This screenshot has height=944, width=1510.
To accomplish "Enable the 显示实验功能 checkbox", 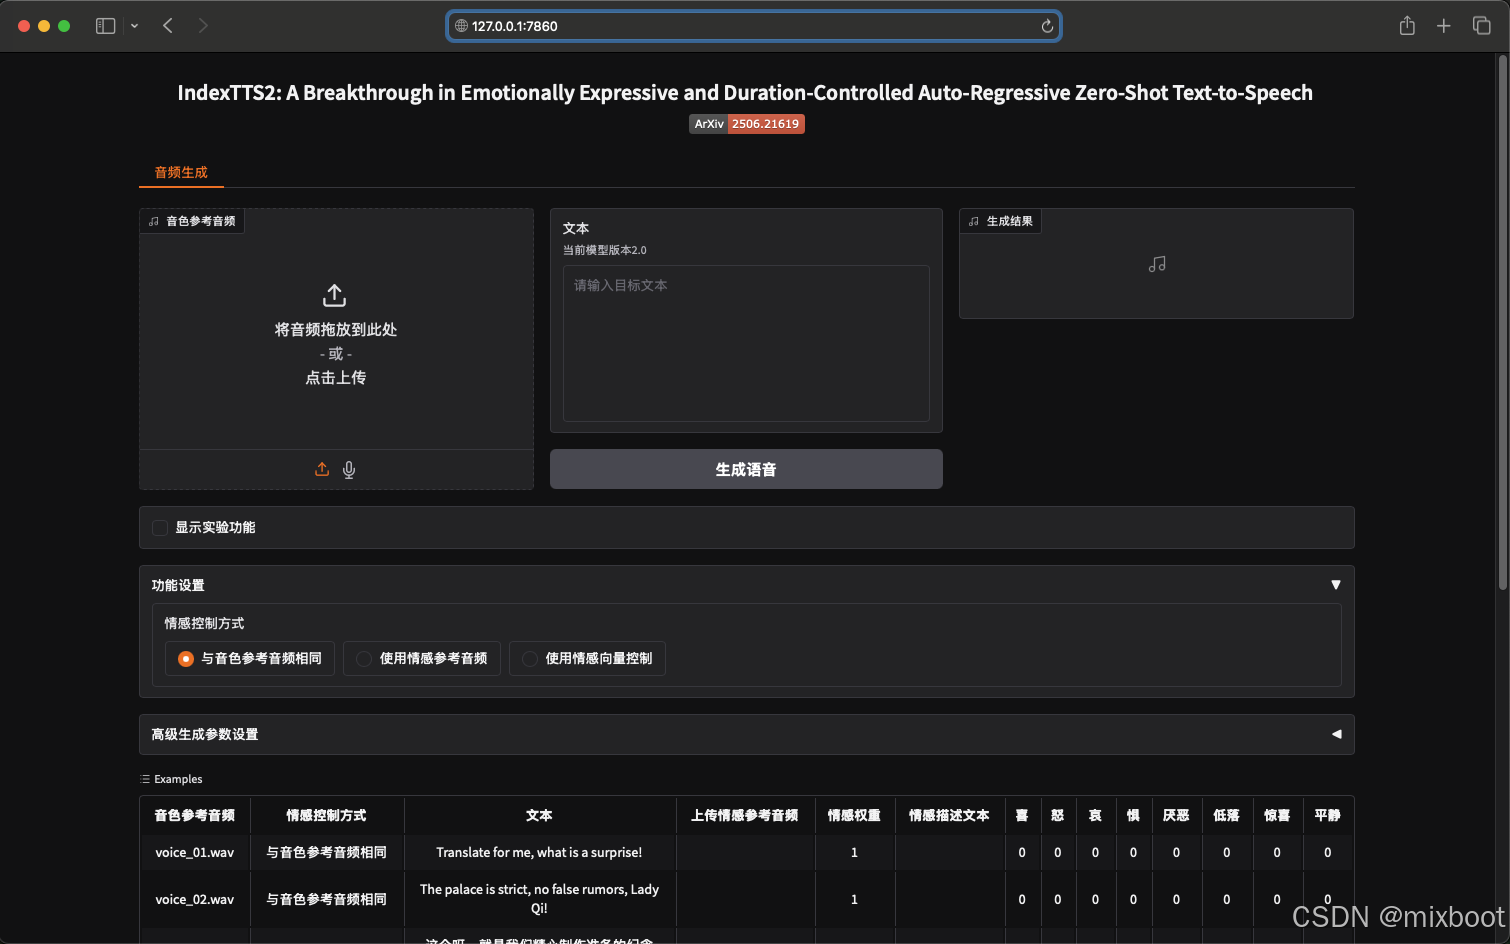I will pyautogui.click(x=160, y=527).
